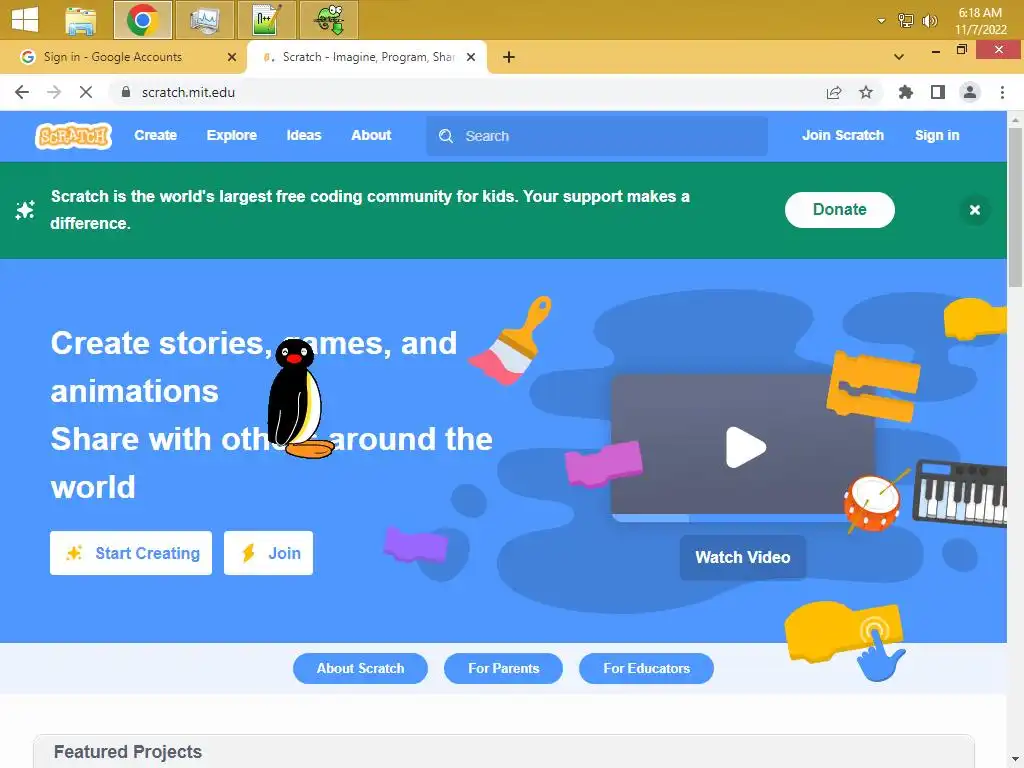Click the Scratch logo in the navbar
This screenshot has height=768, width=1024.
tap(73, 136)
